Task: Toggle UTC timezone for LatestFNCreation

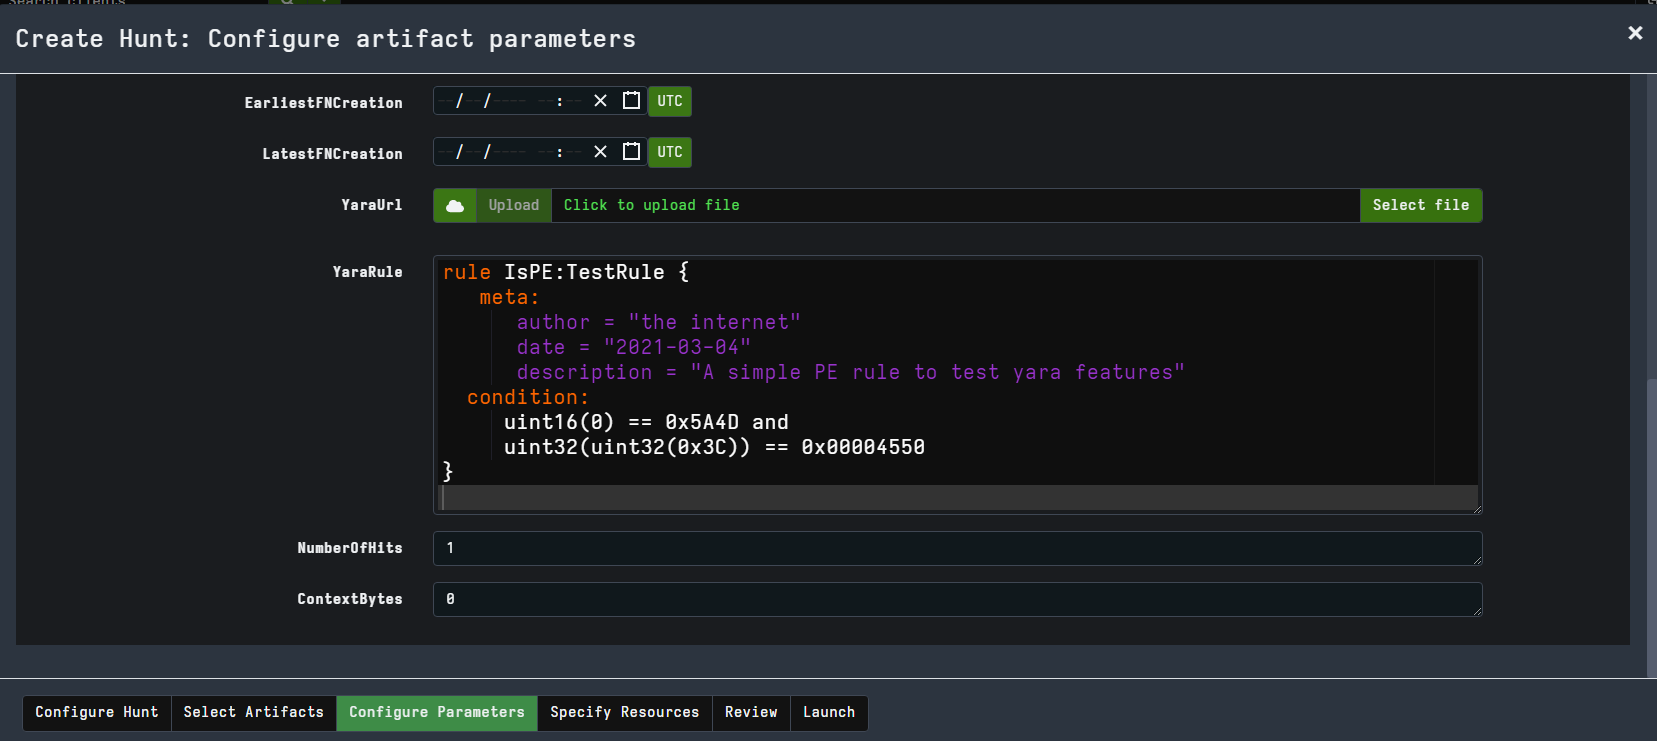Action: [x=670, y=152]
